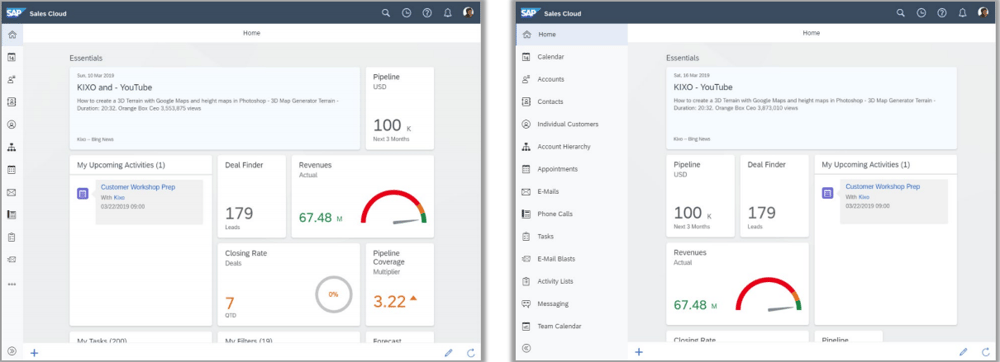Select Home in the expanded navigation menu
This screenshot has width=1000, height=362.
[571, 34]
